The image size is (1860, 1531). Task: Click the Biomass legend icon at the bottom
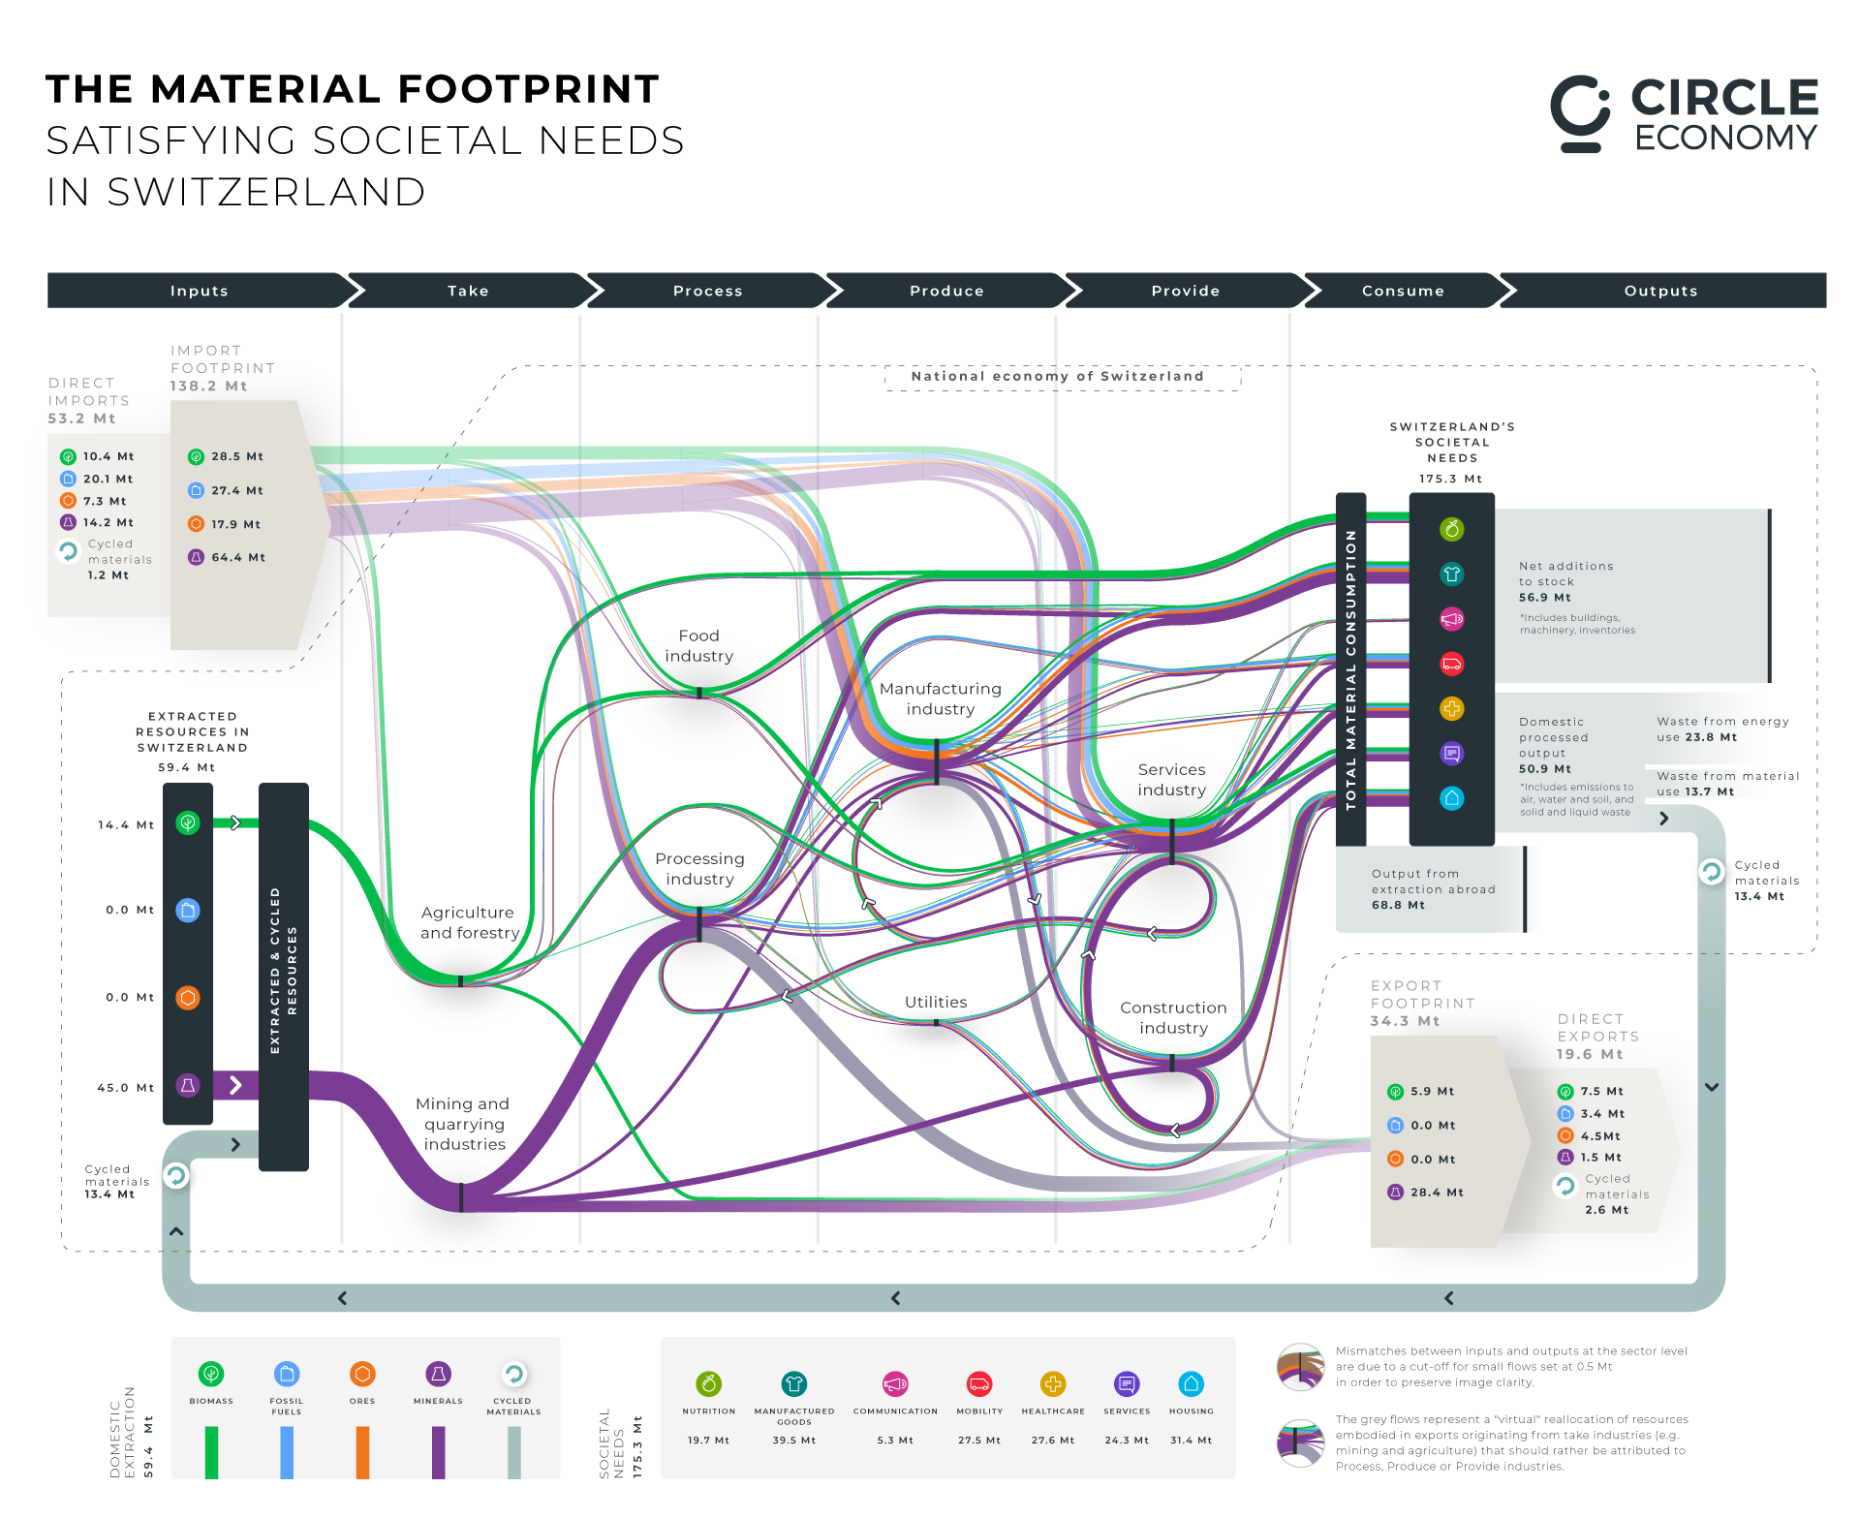click(211, 1373)
